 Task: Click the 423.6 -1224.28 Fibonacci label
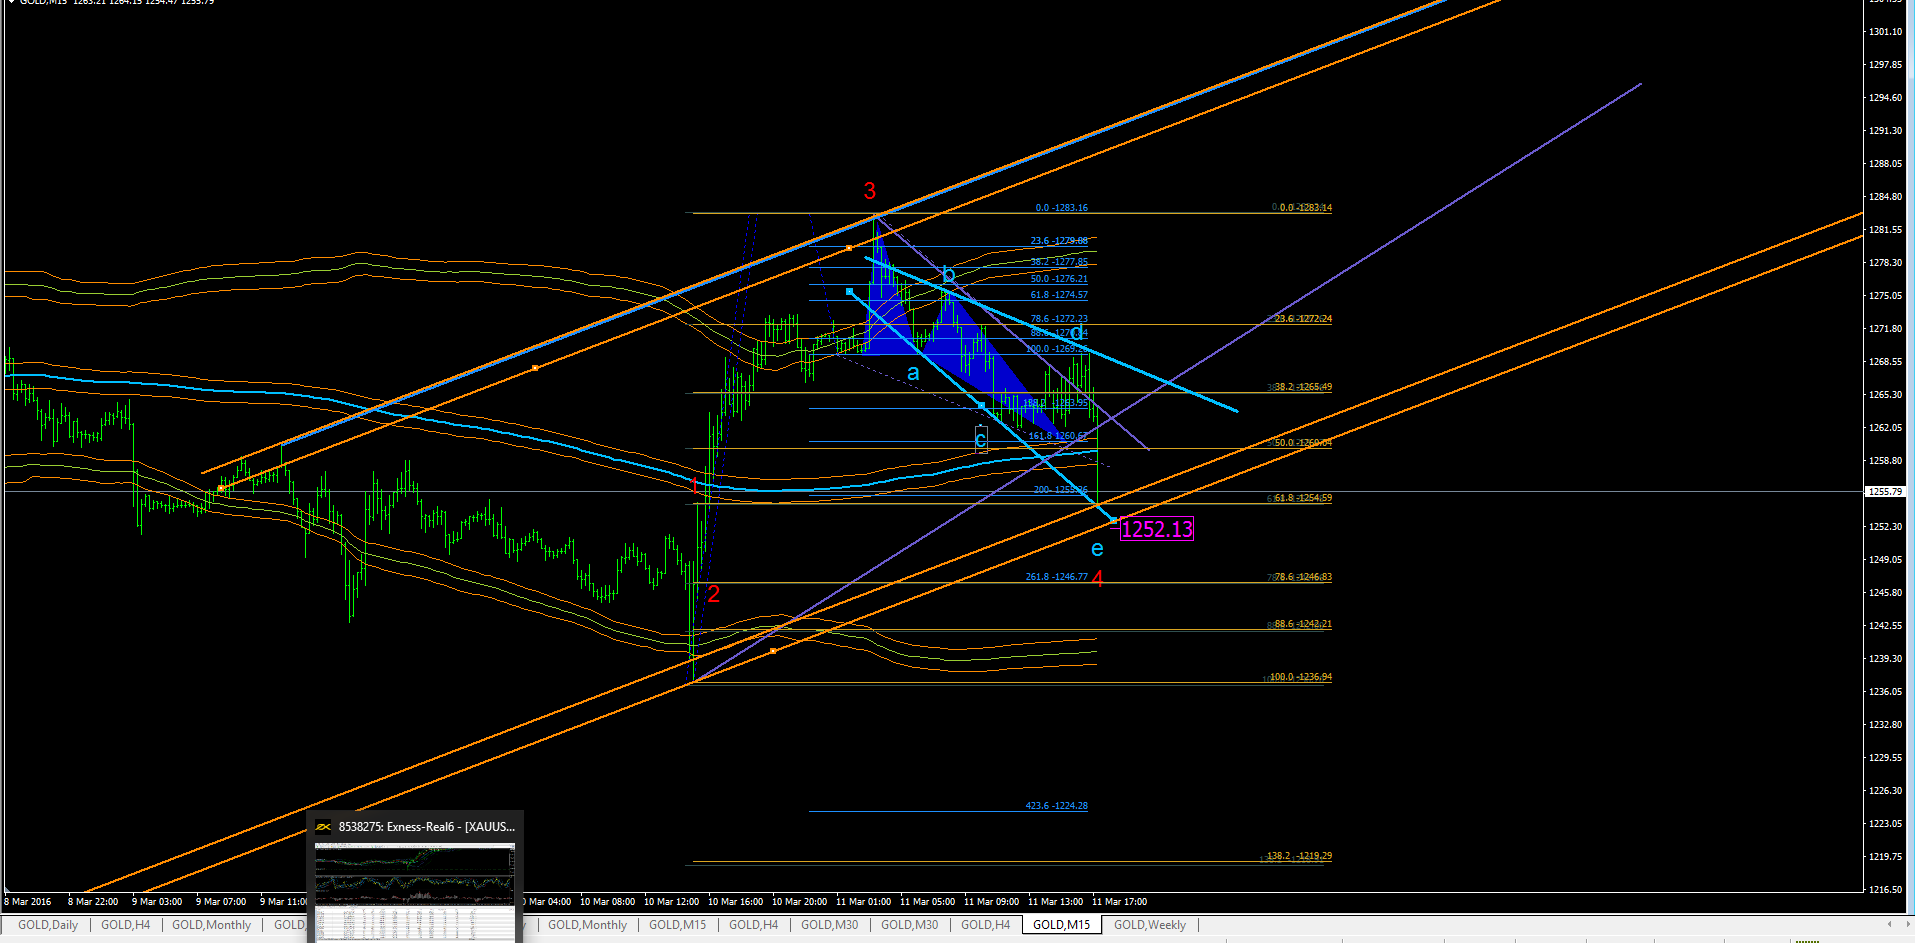1056,806
